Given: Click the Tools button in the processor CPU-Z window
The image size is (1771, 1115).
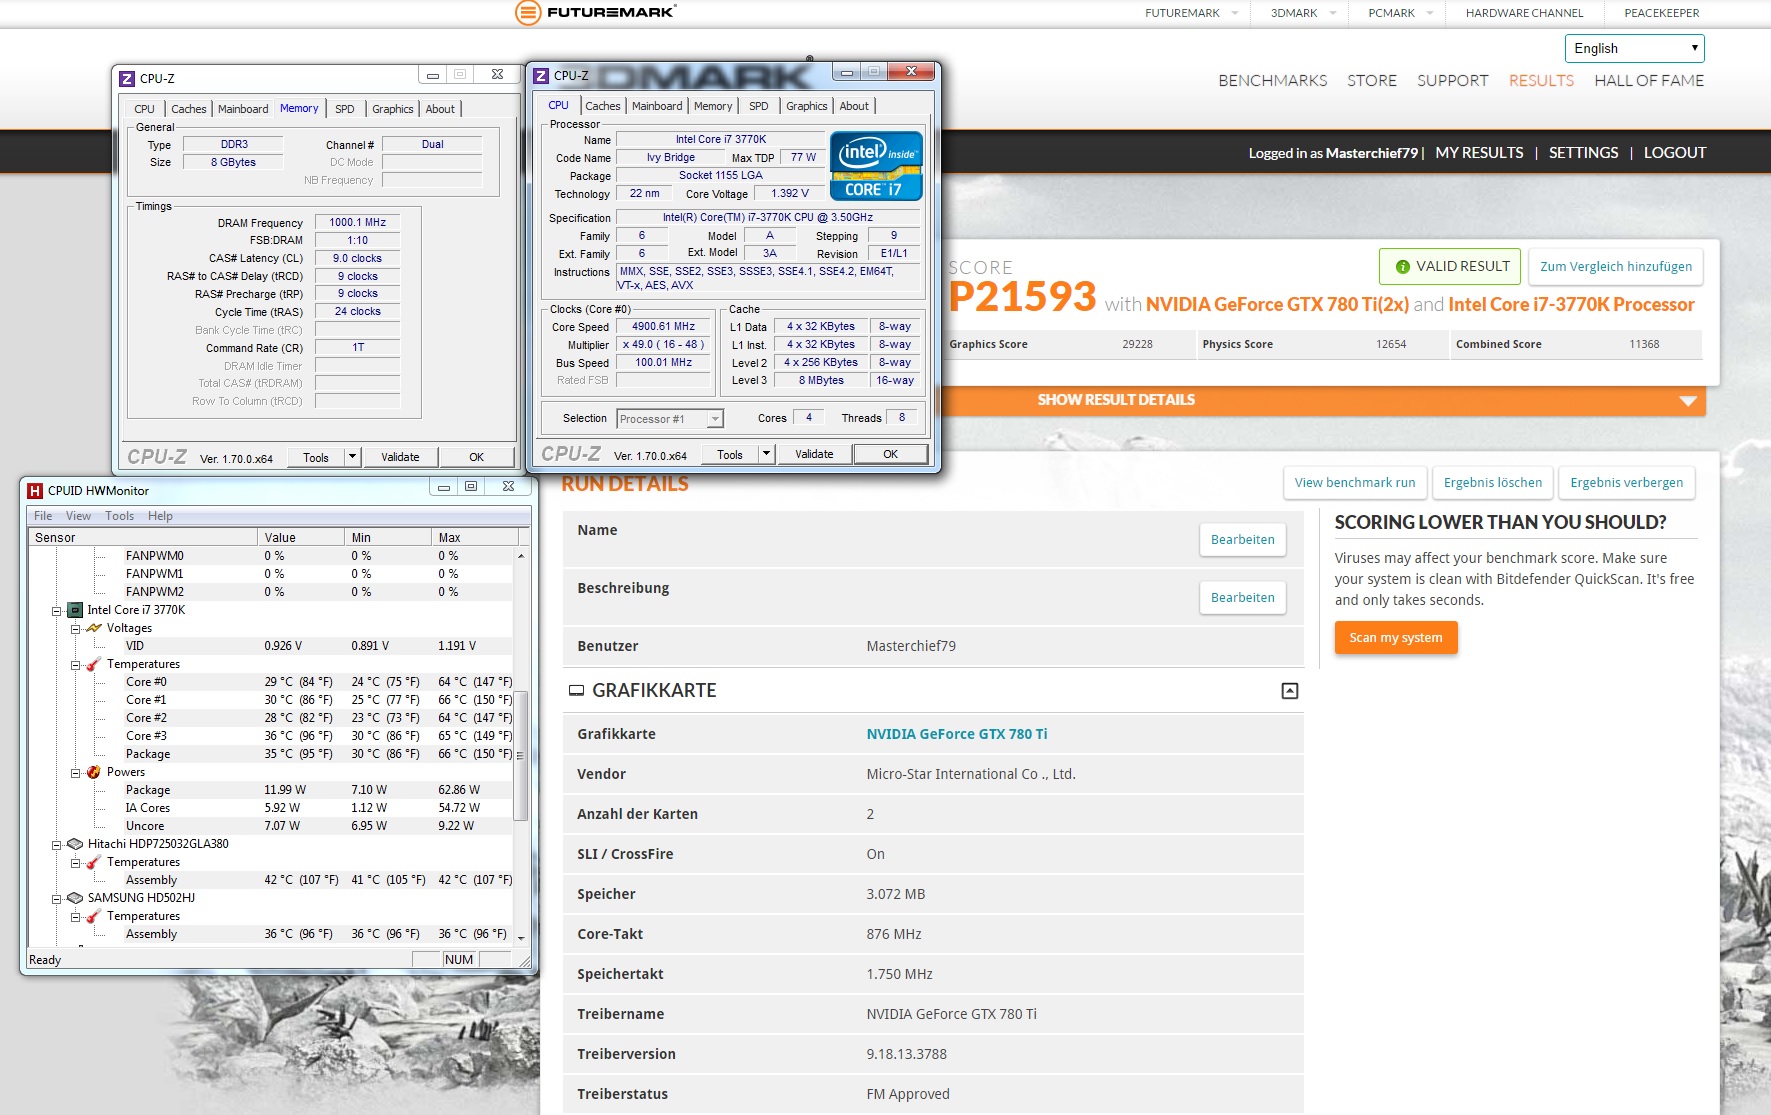Looking at the screenshot, I should pos(730,454).
